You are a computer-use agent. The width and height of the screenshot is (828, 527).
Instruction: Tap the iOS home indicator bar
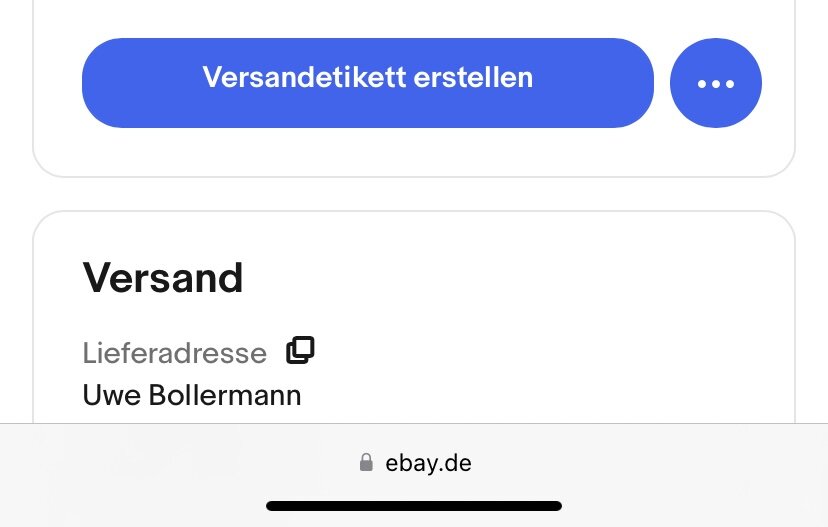coord(414,506)
